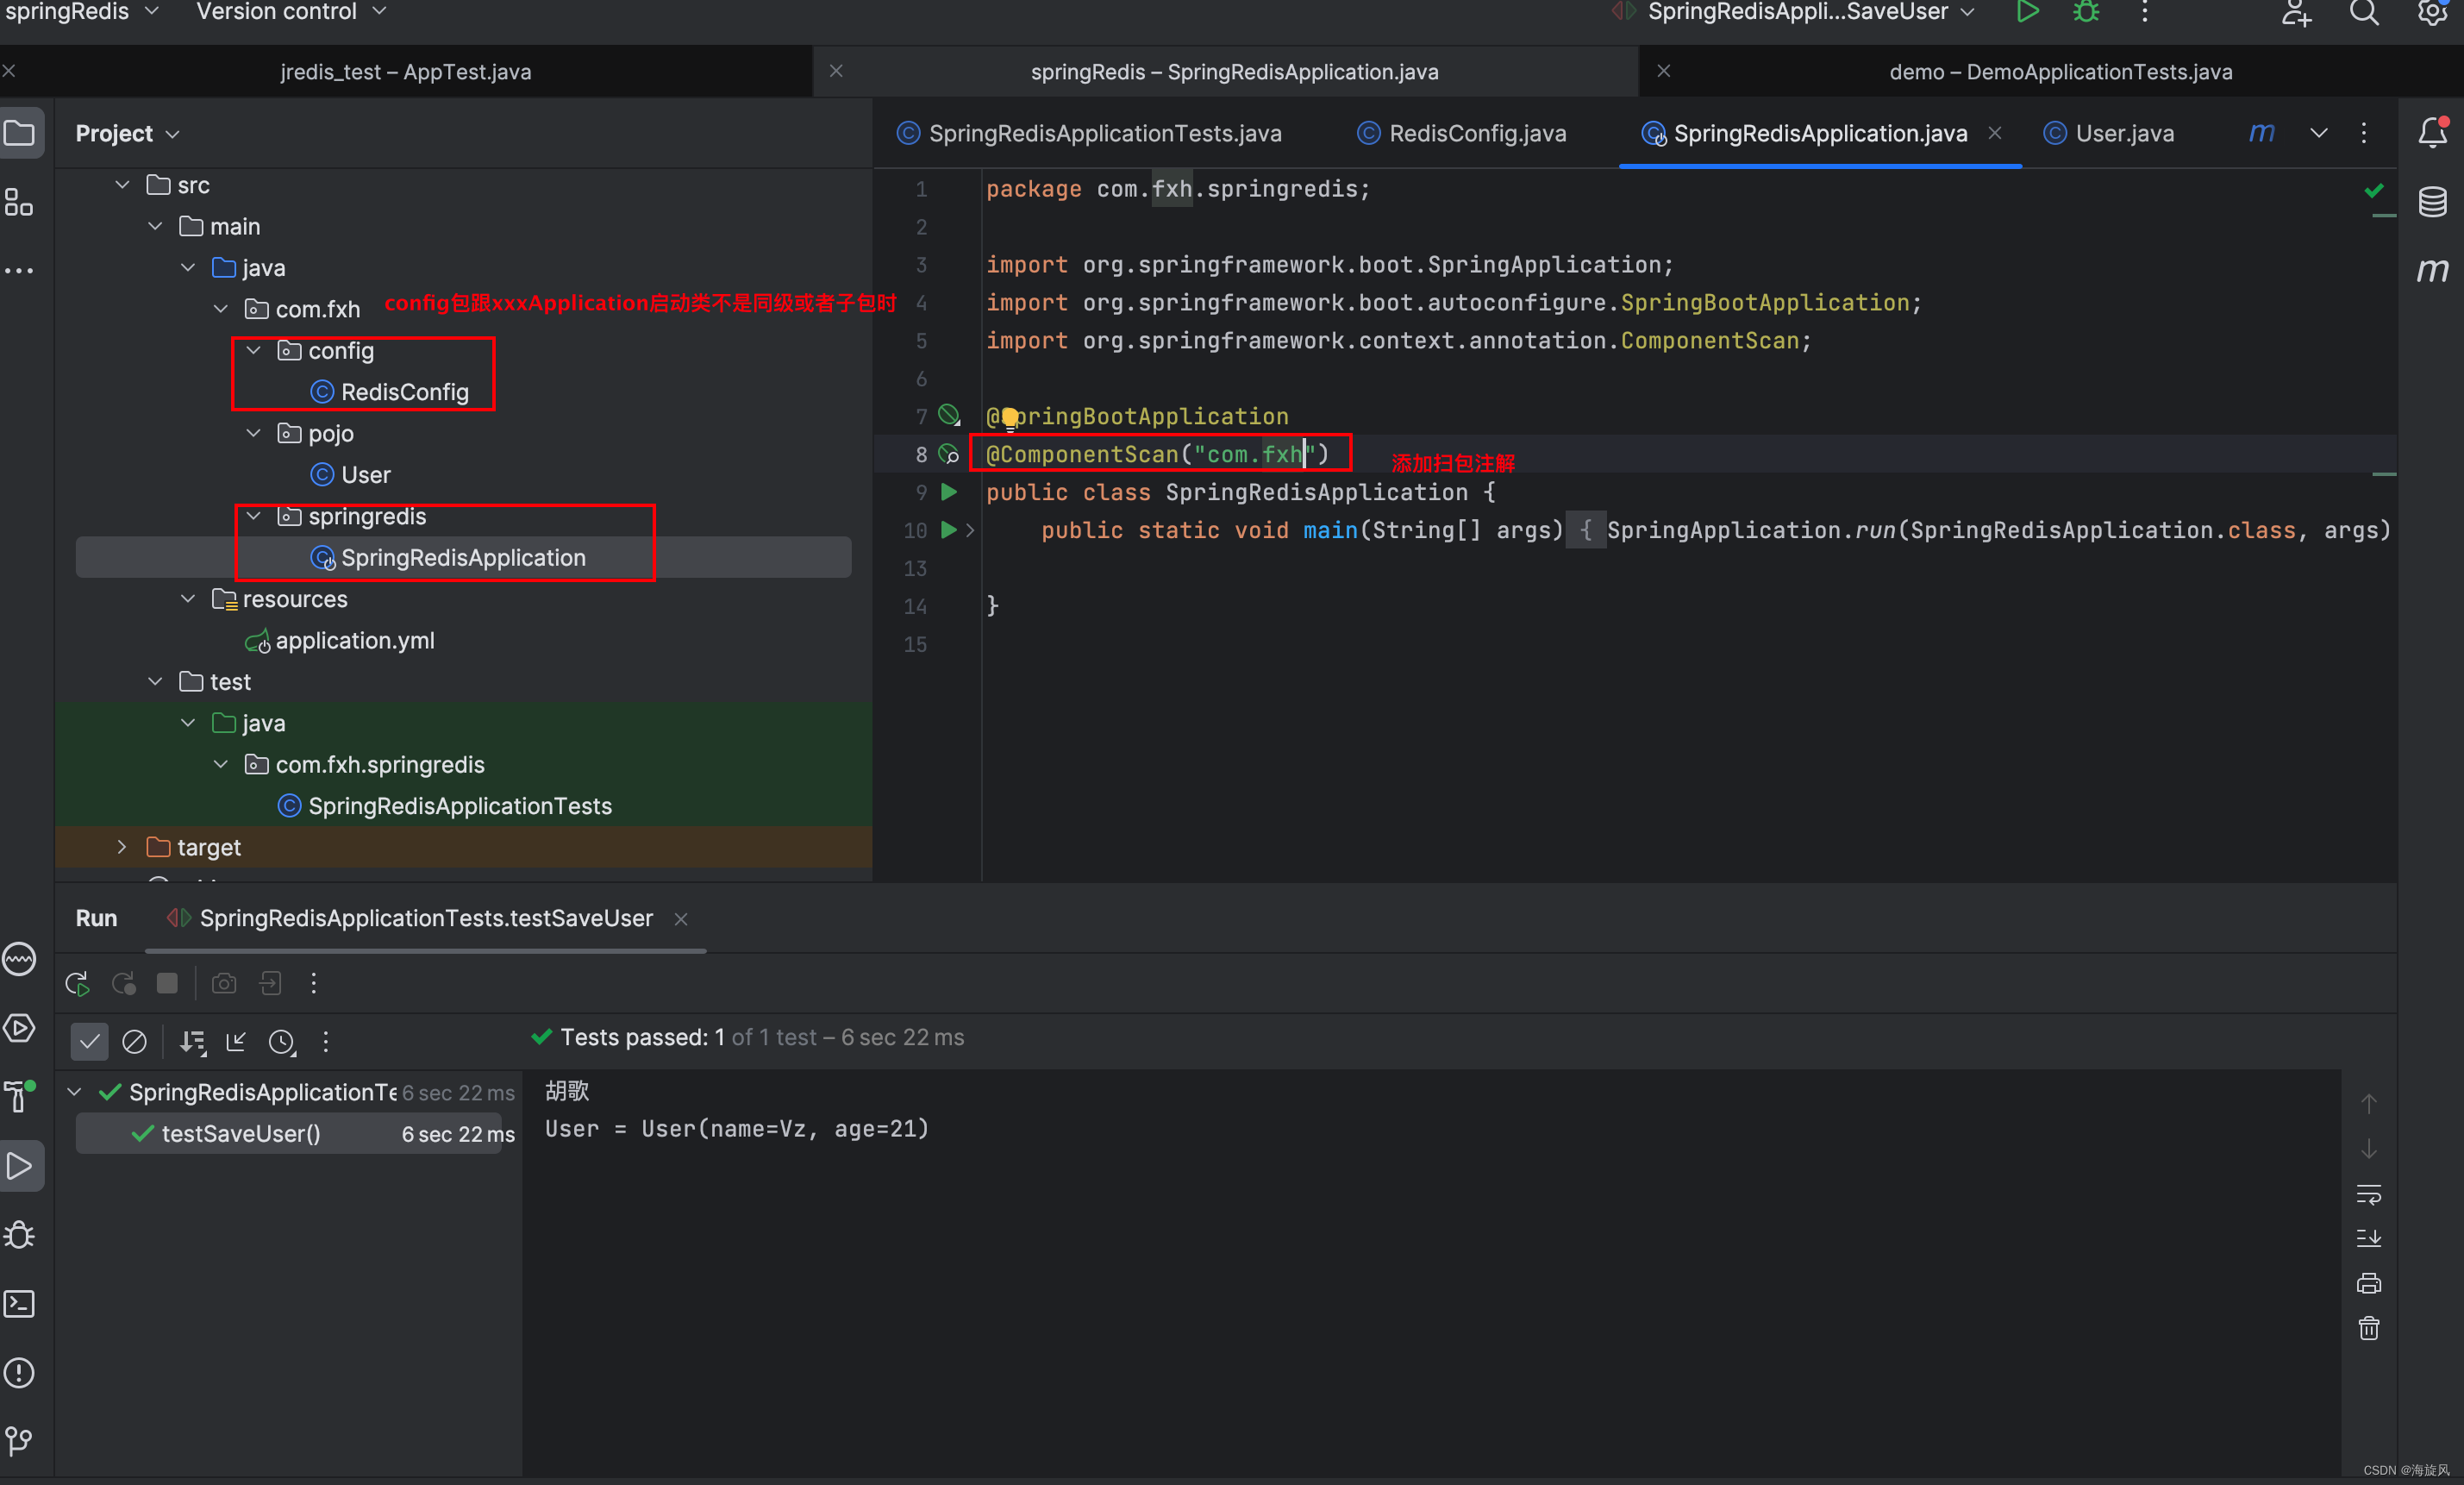Open the Debug tool window in left sidebar
This screenshot has width=2464, height=1485.
point(19,1234)
